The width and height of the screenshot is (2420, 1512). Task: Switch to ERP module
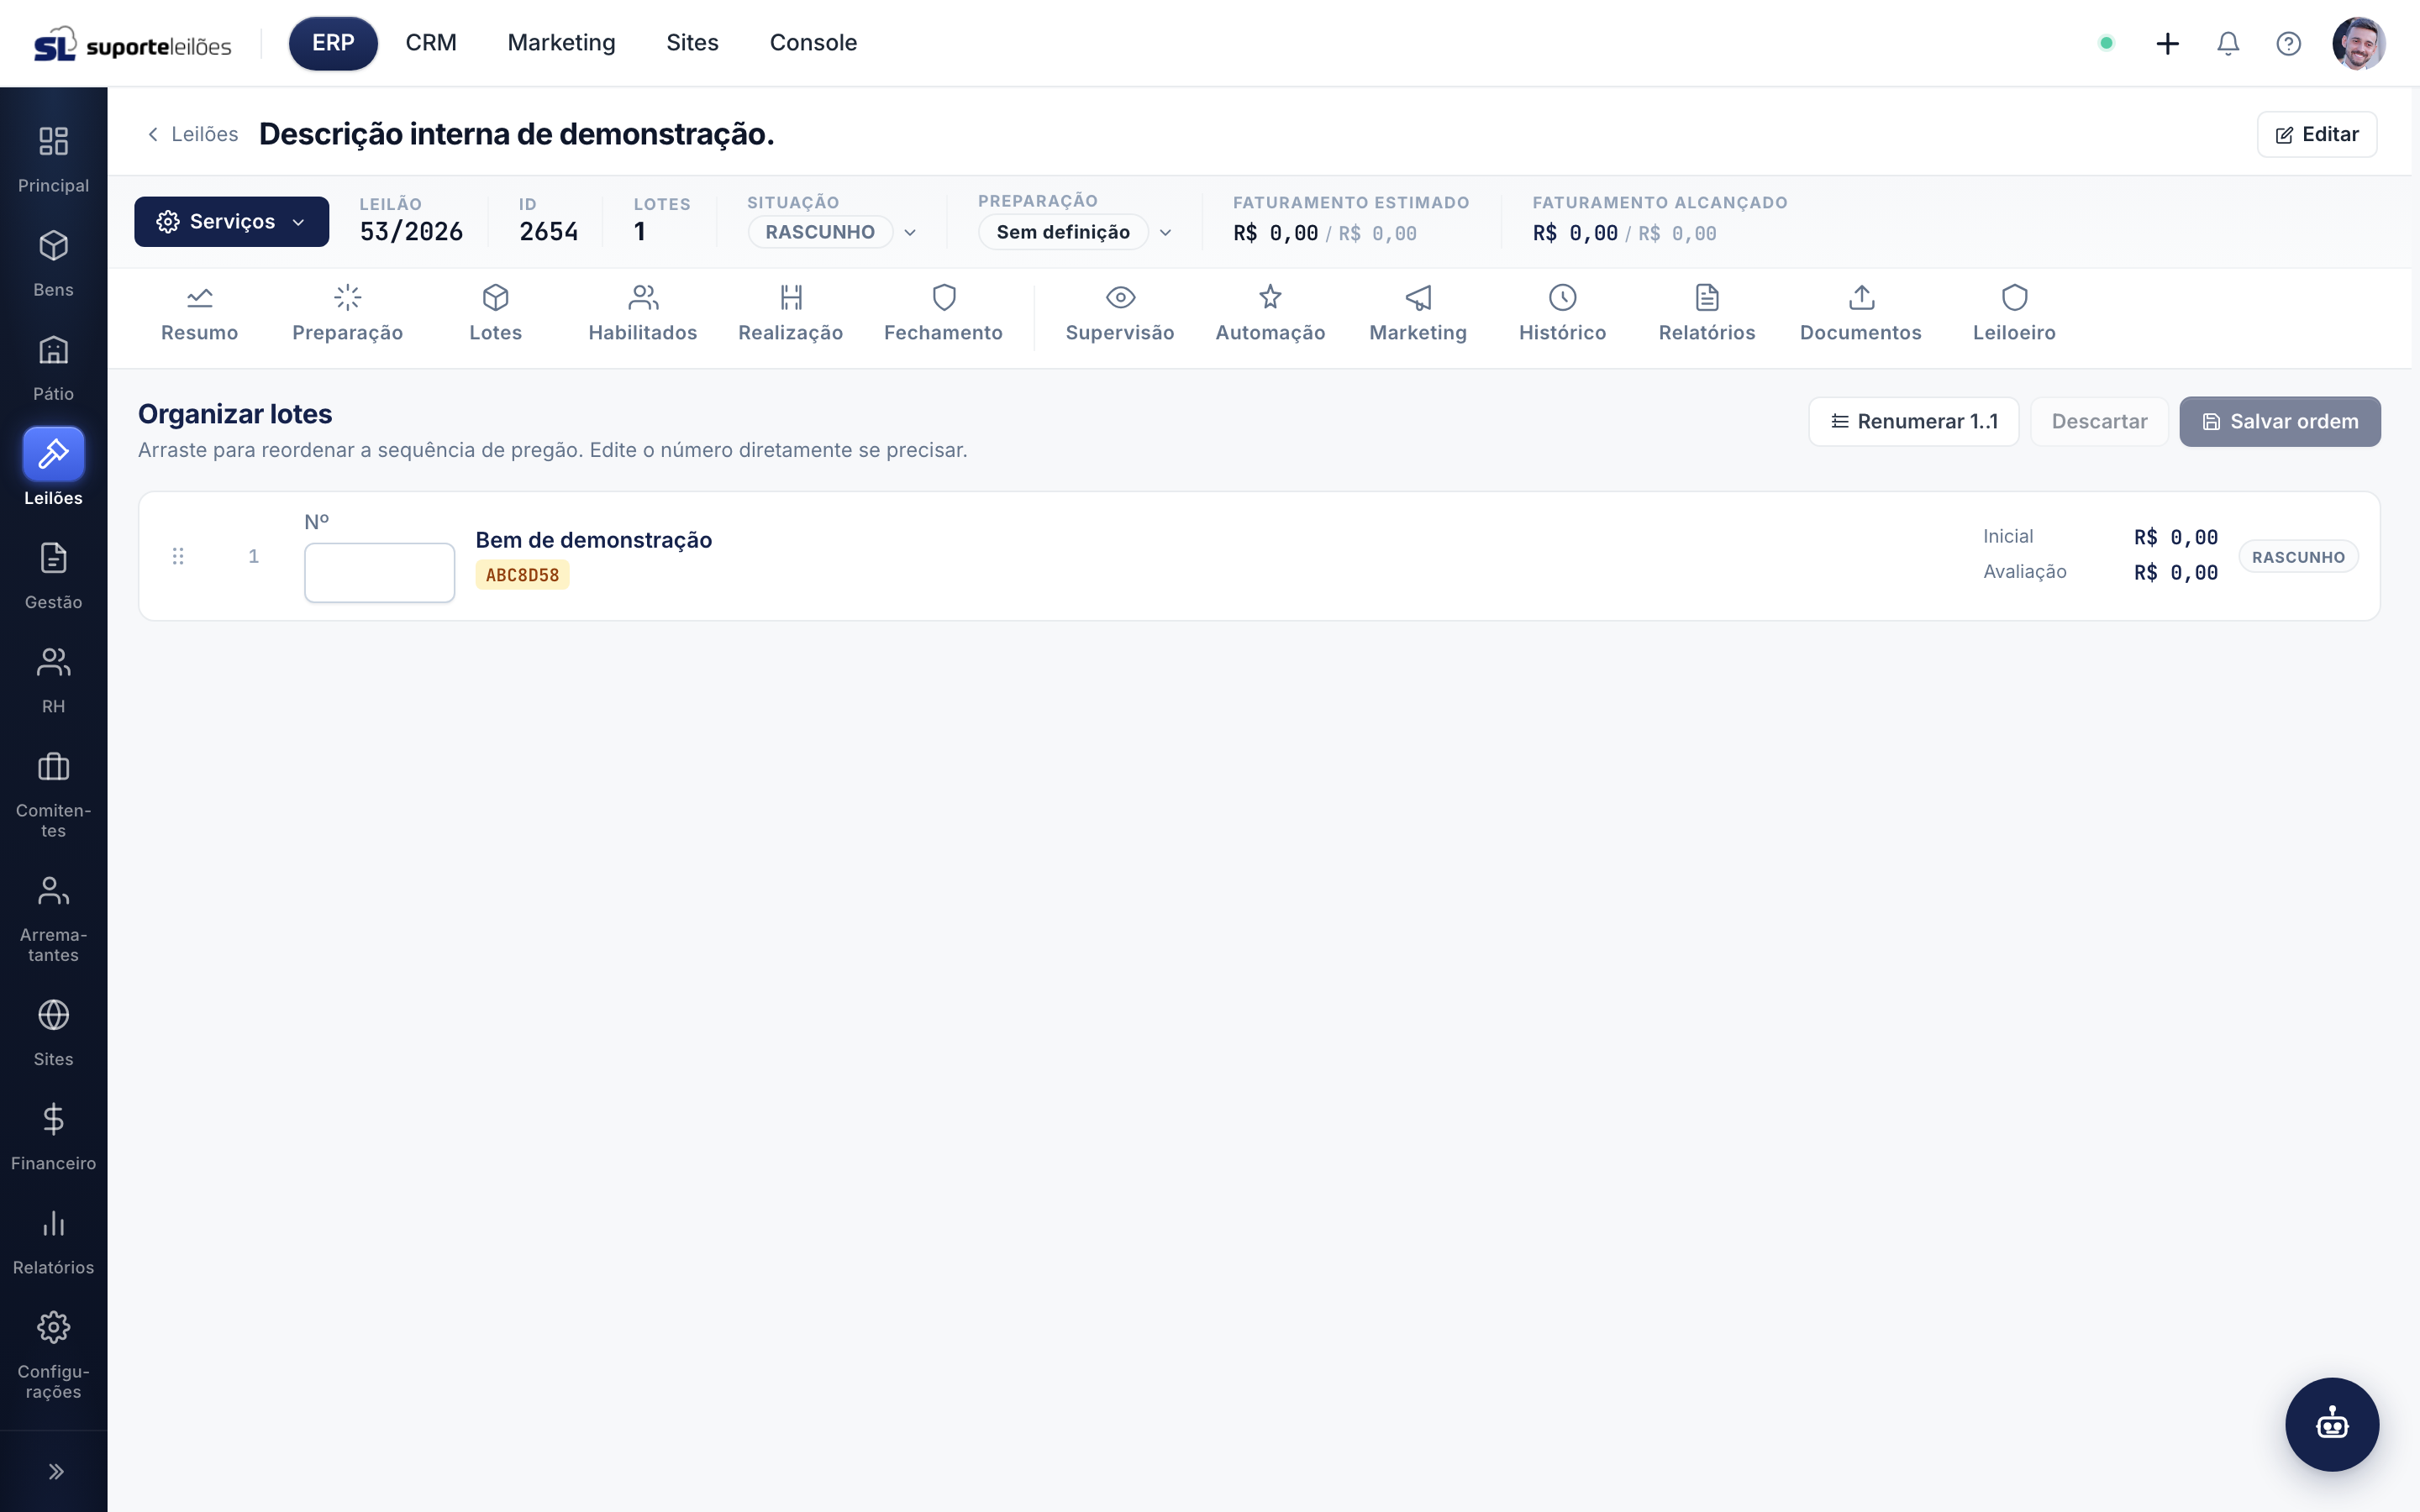(333, 43)
